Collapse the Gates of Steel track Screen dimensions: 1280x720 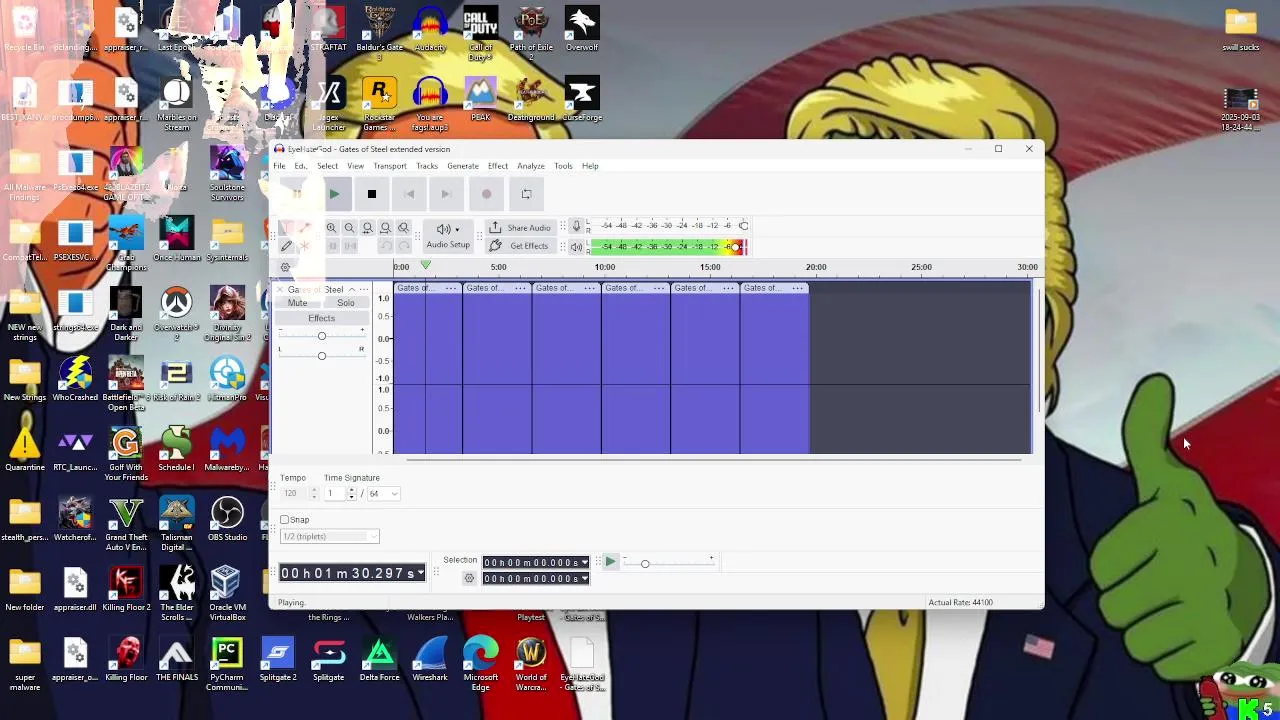click(x=351, y=290)
